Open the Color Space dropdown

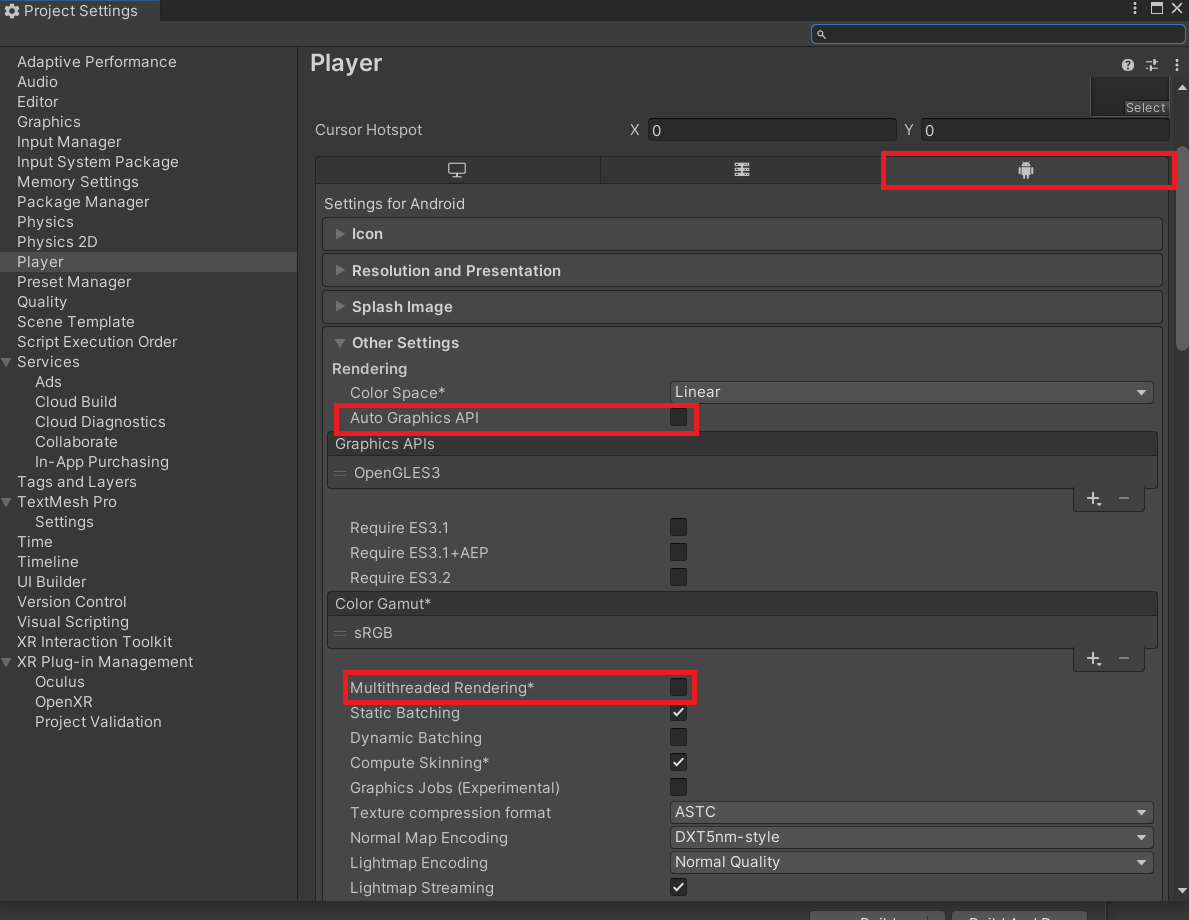910,392
